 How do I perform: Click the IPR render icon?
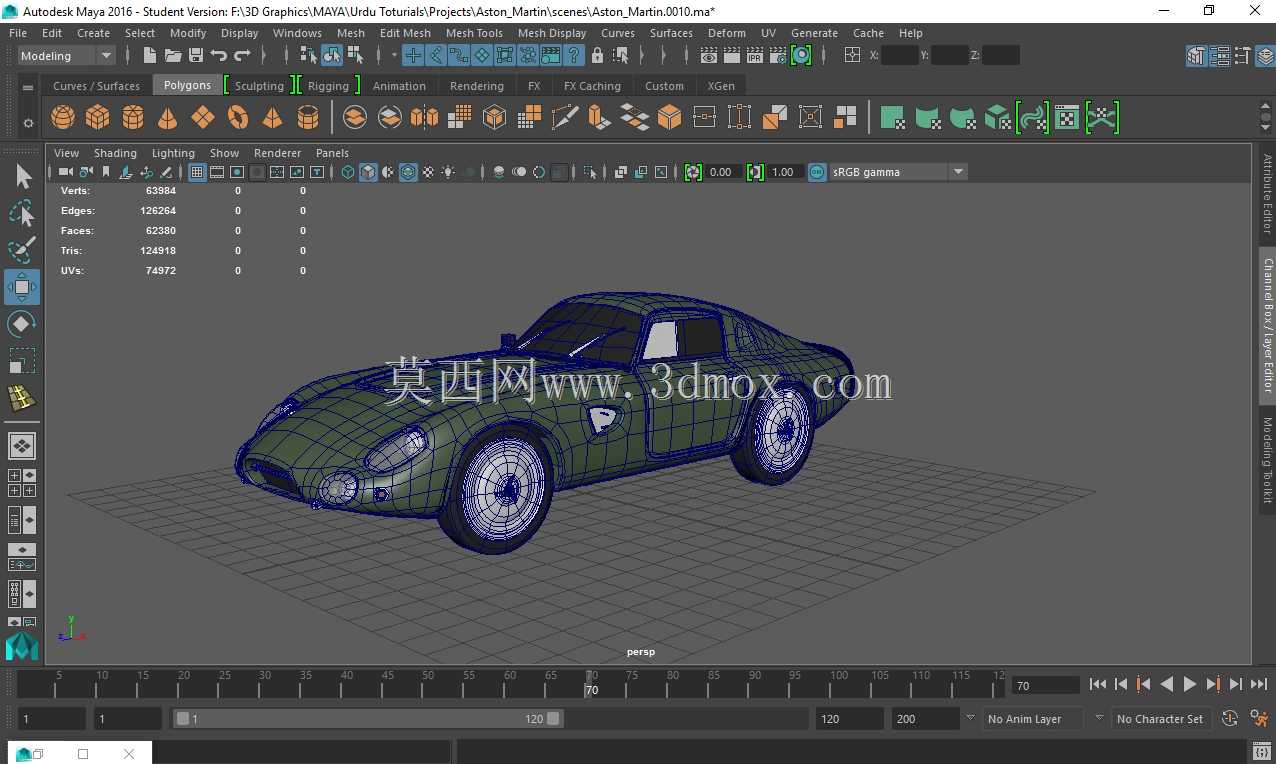(x=755, y=55)
